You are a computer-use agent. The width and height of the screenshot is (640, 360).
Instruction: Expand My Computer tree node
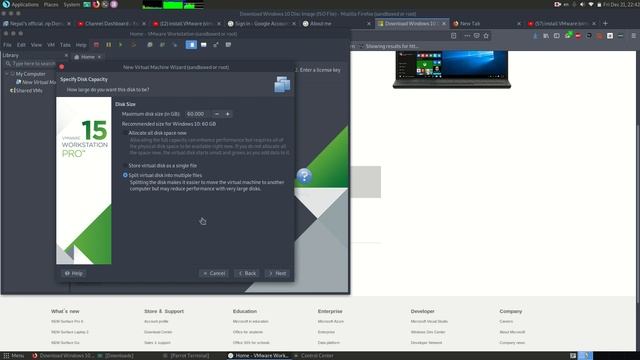tap(7, 74)
